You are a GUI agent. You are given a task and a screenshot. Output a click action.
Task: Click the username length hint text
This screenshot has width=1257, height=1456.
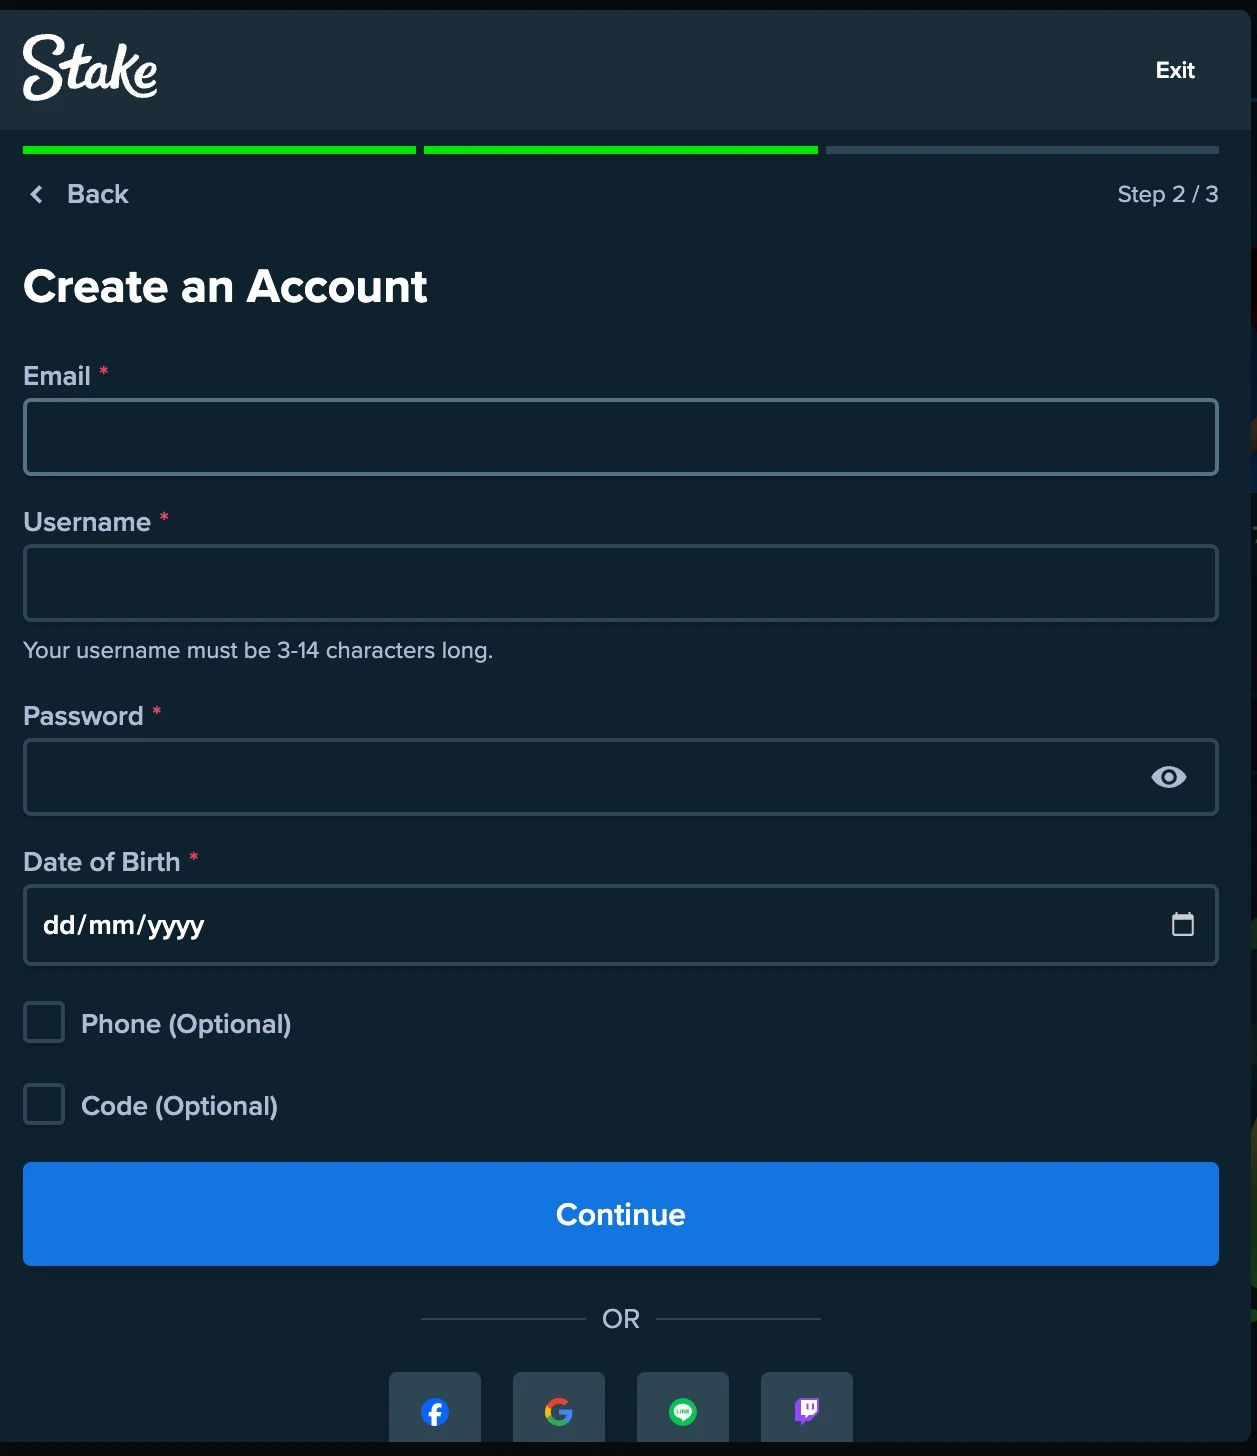258,650
